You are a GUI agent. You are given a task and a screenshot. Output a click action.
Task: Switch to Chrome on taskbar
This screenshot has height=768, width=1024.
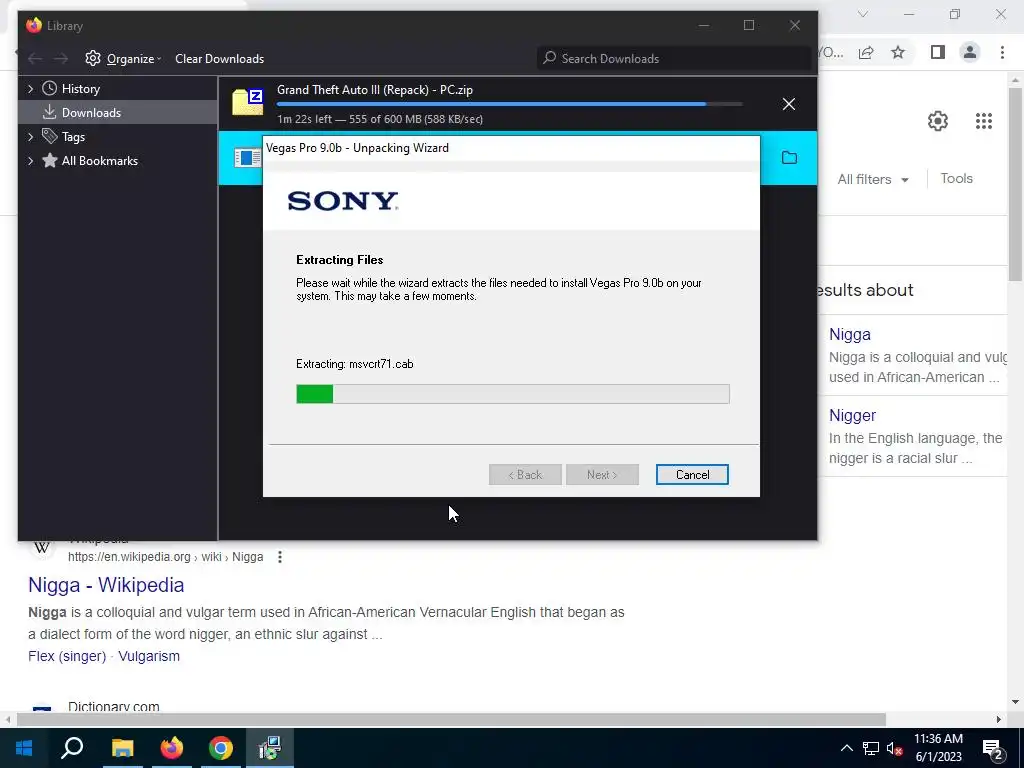coord(221,748)
